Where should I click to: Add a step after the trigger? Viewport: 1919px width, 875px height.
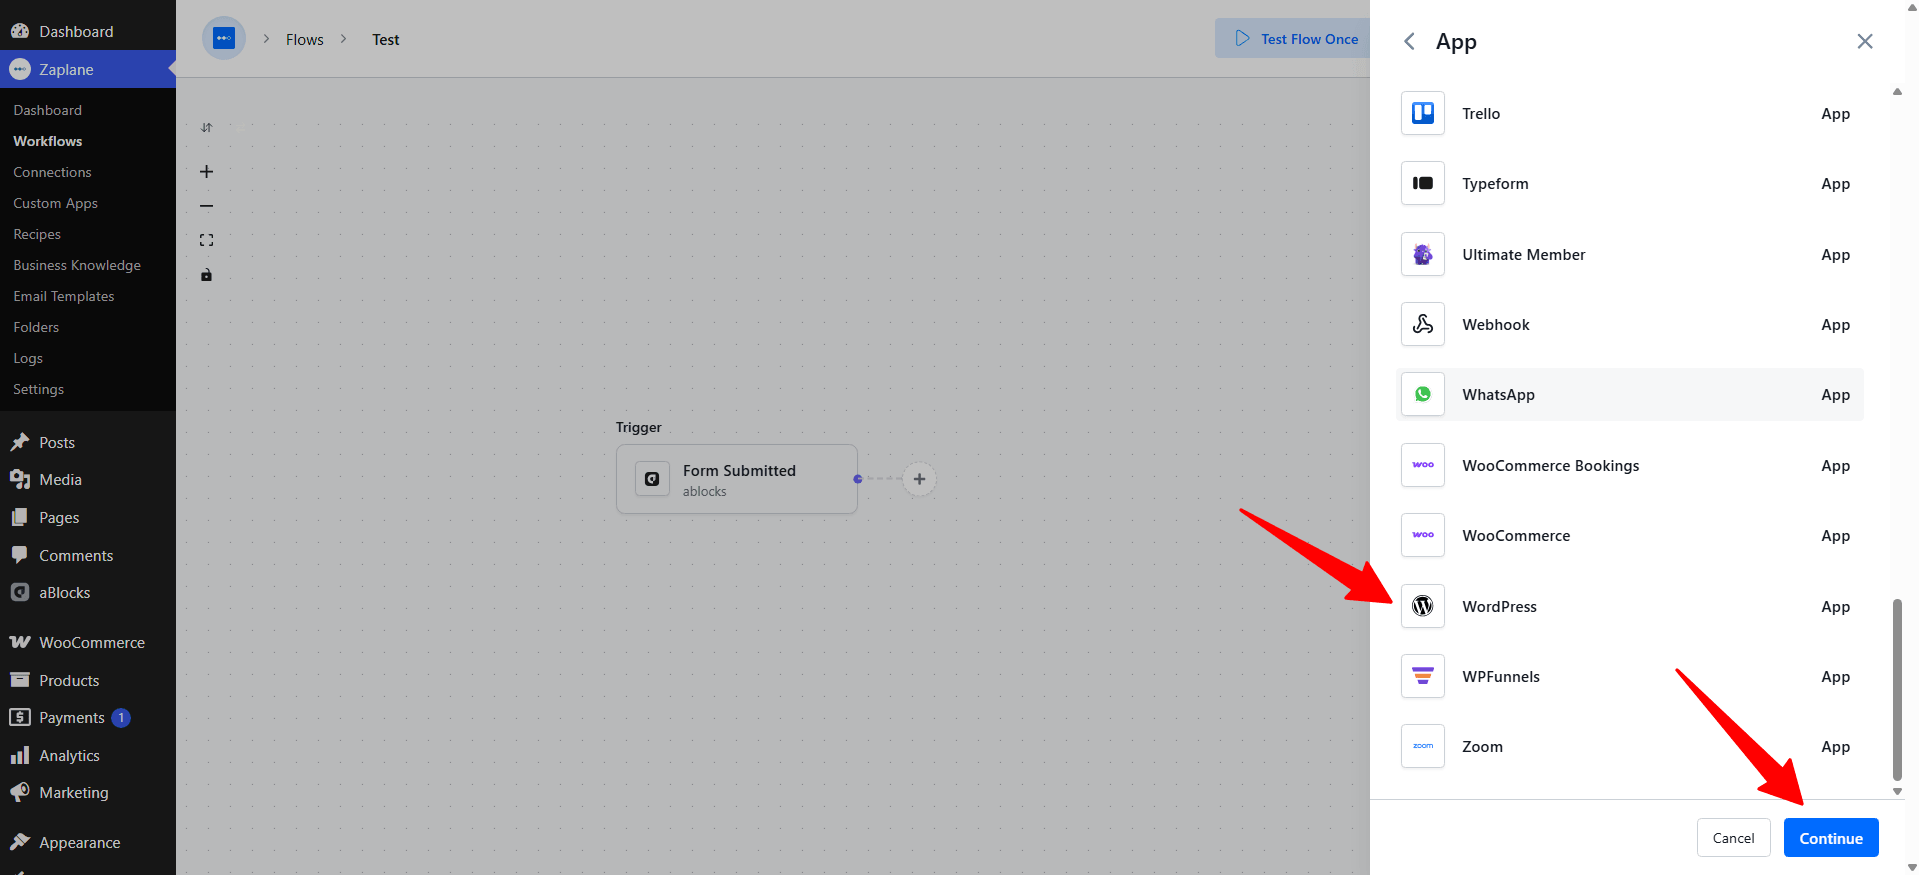(919, 479)
